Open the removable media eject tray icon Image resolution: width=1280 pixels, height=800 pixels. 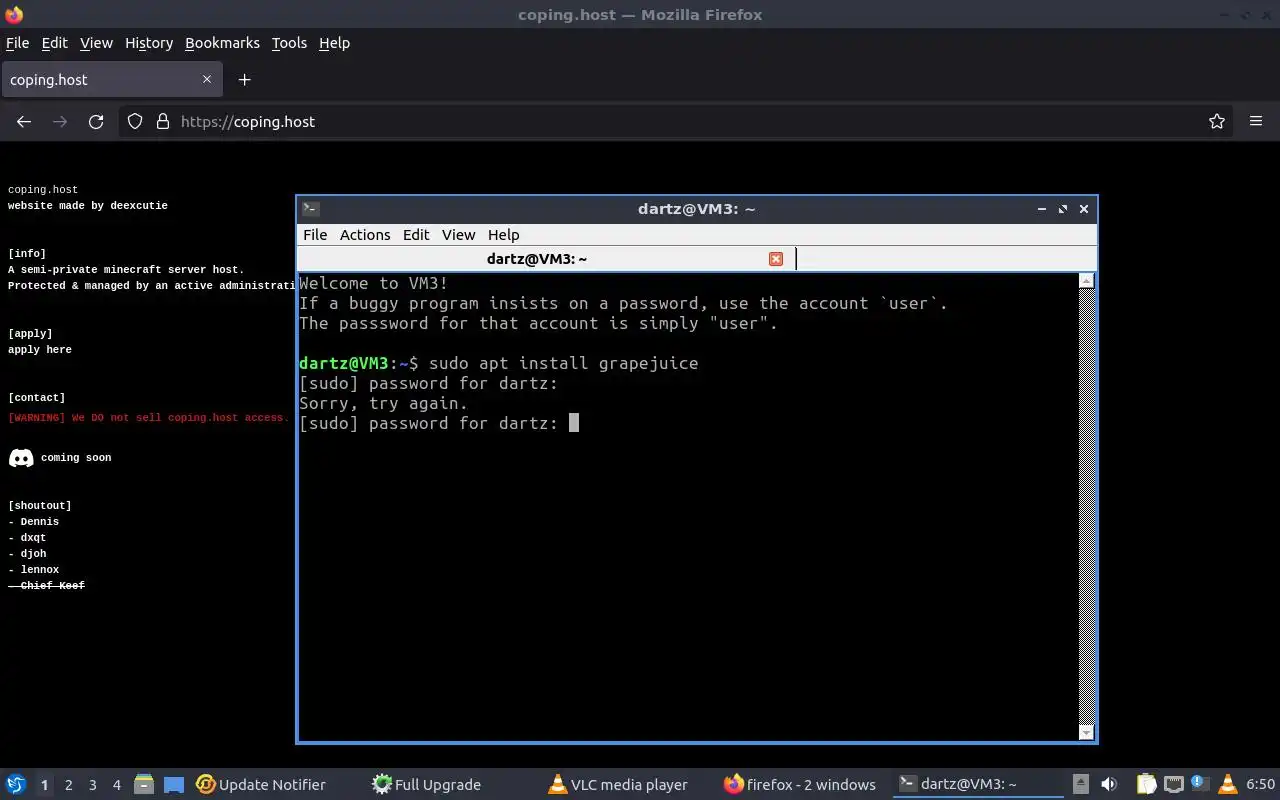(1081, 784)
